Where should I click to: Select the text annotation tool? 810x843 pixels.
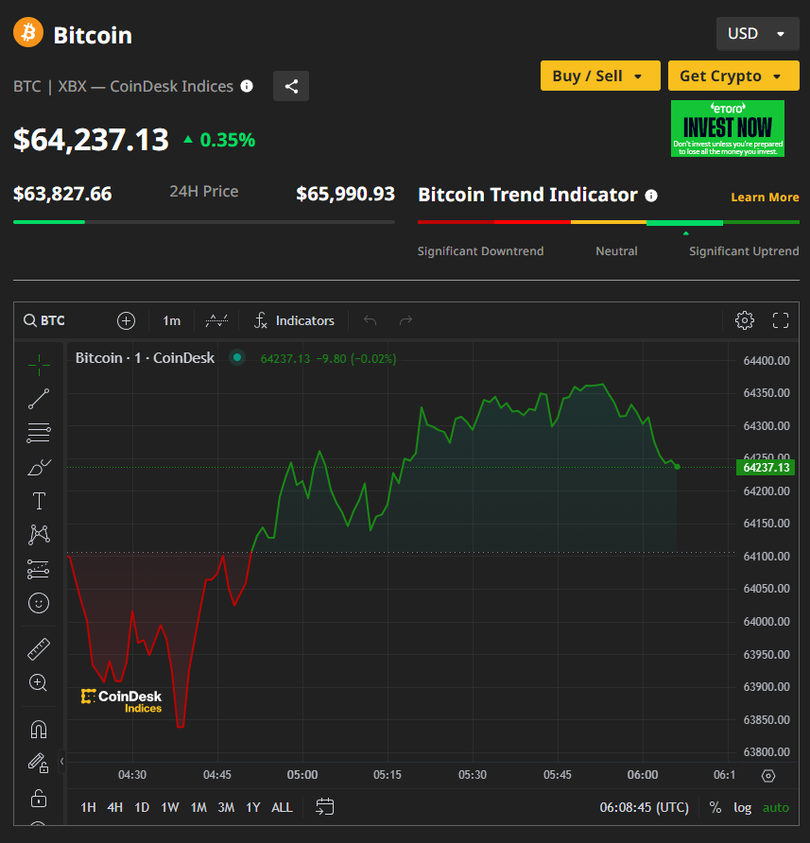(x=39, y=501)
